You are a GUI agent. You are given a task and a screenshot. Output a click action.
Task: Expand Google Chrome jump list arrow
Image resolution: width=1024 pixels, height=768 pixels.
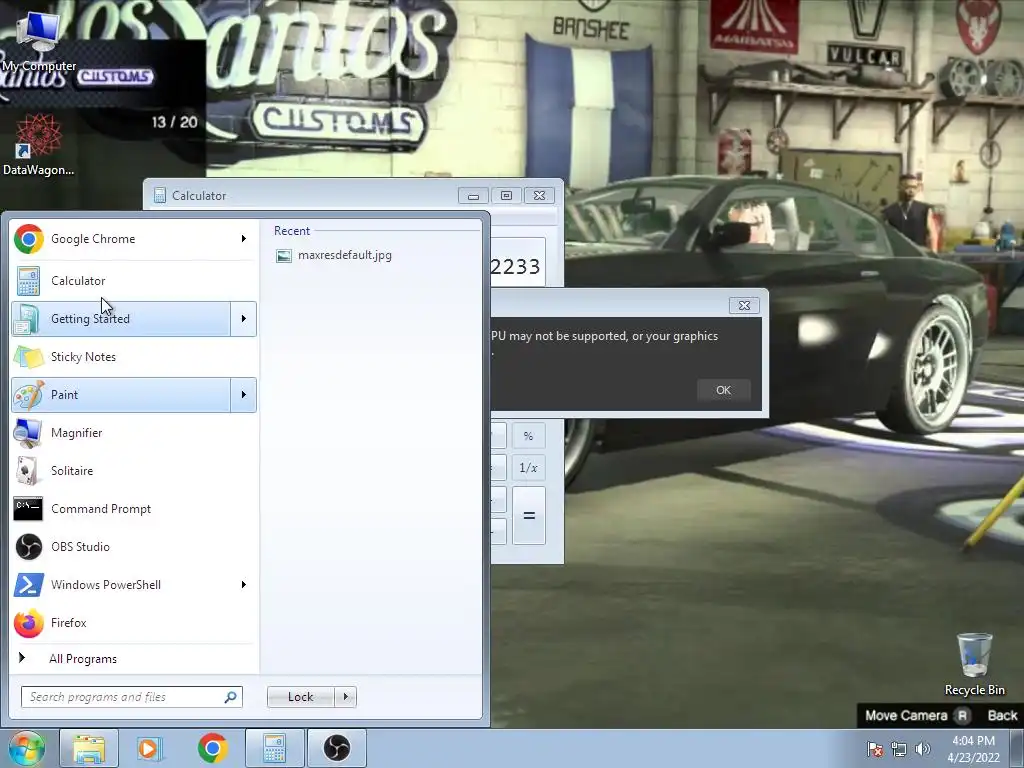[x=244, y=239]
